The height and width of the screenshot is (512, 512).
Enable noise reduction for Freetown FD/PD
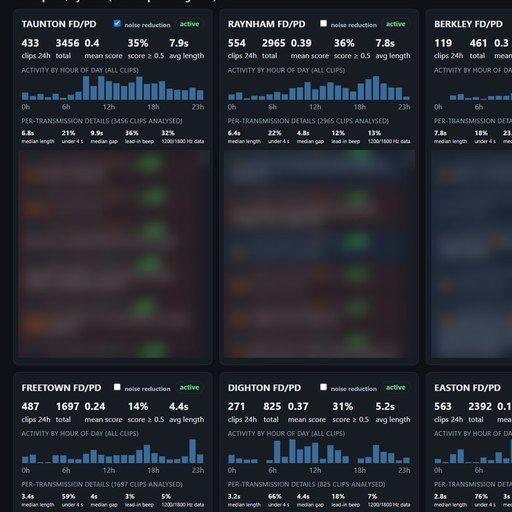[x=117, y=387]
